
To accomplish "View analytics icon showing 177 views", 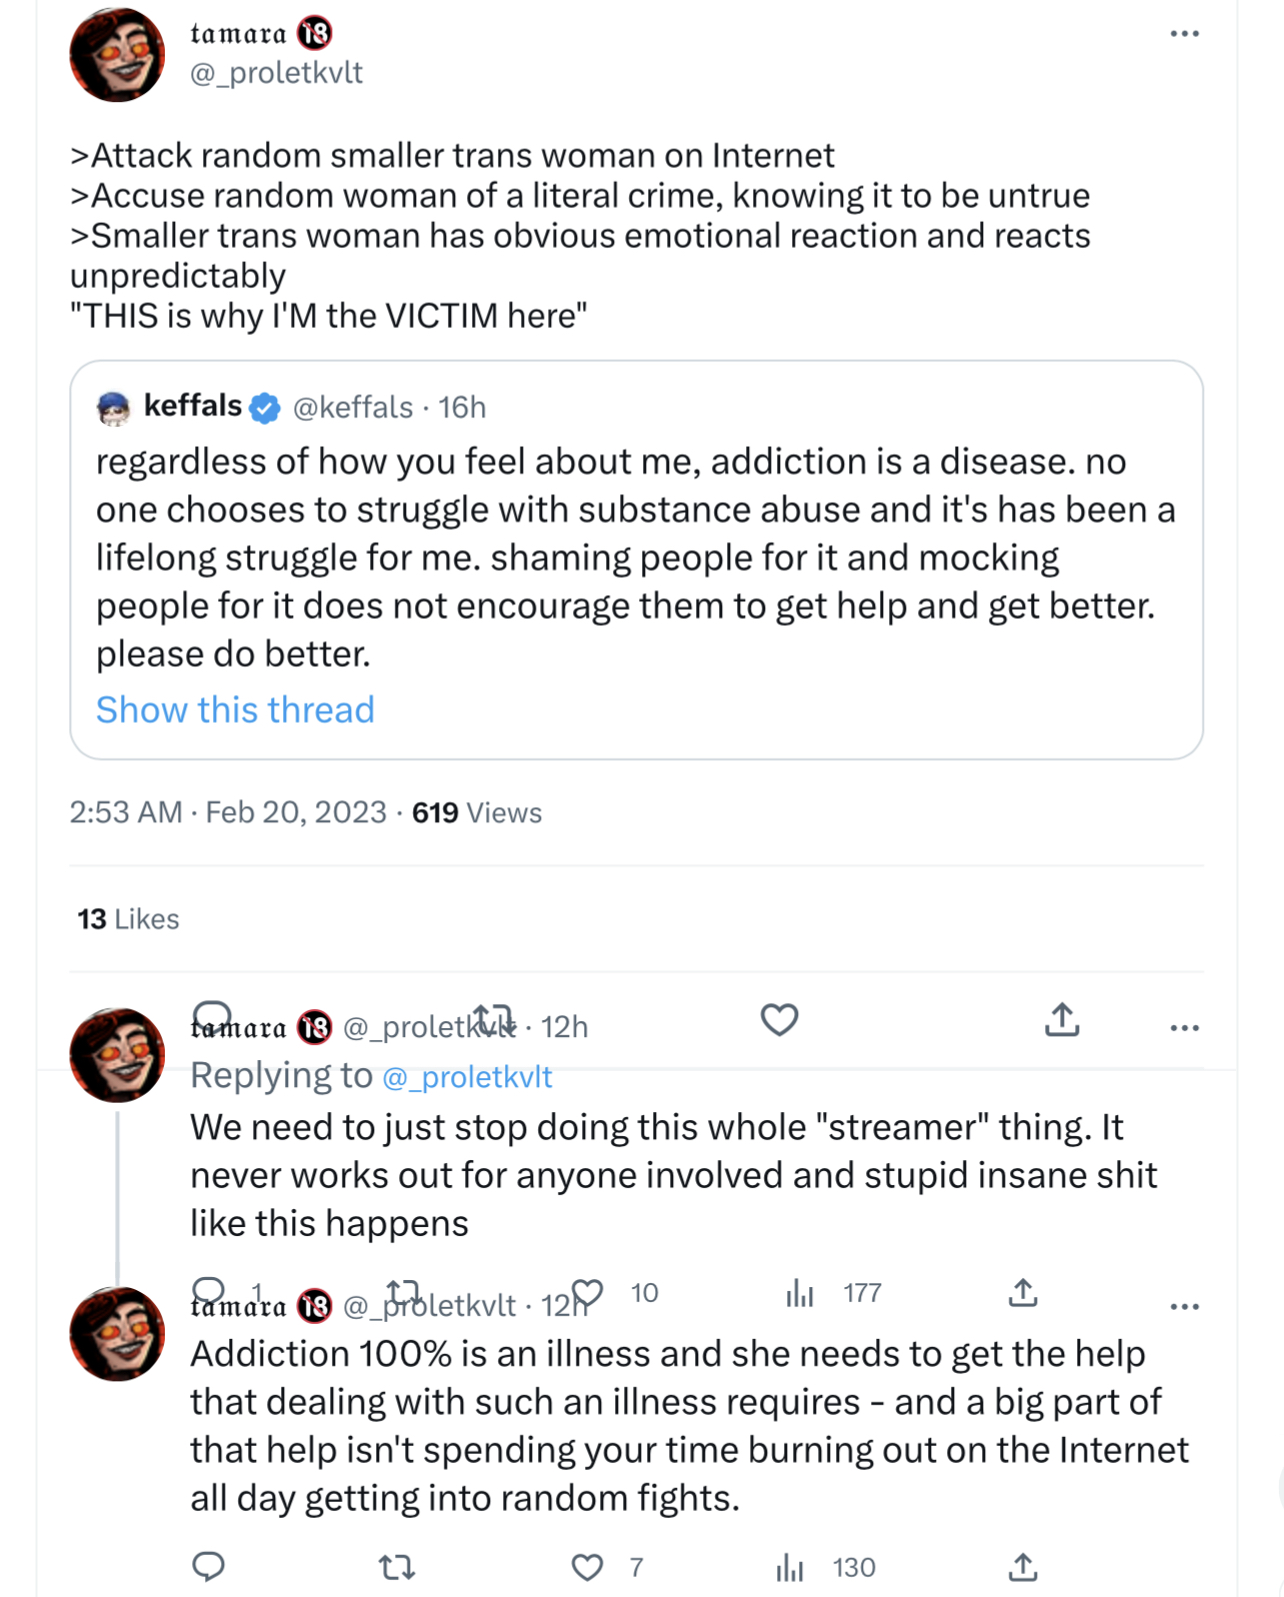I will point(799,1293).
